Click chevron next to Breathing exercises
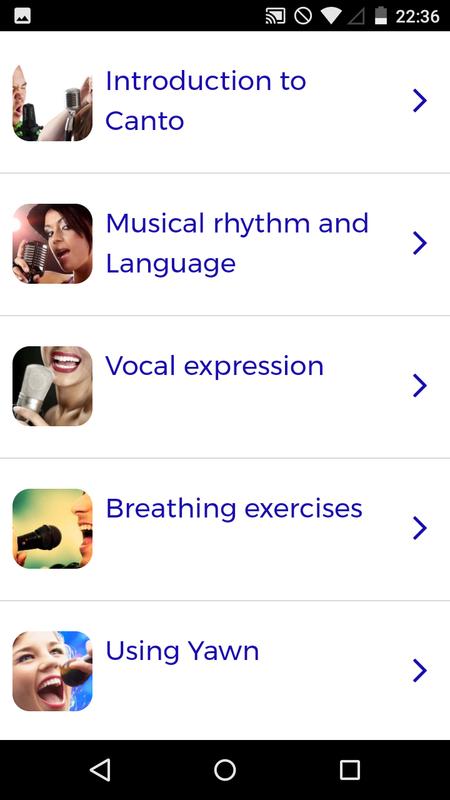The image size is (450, 800). (419, 528)
